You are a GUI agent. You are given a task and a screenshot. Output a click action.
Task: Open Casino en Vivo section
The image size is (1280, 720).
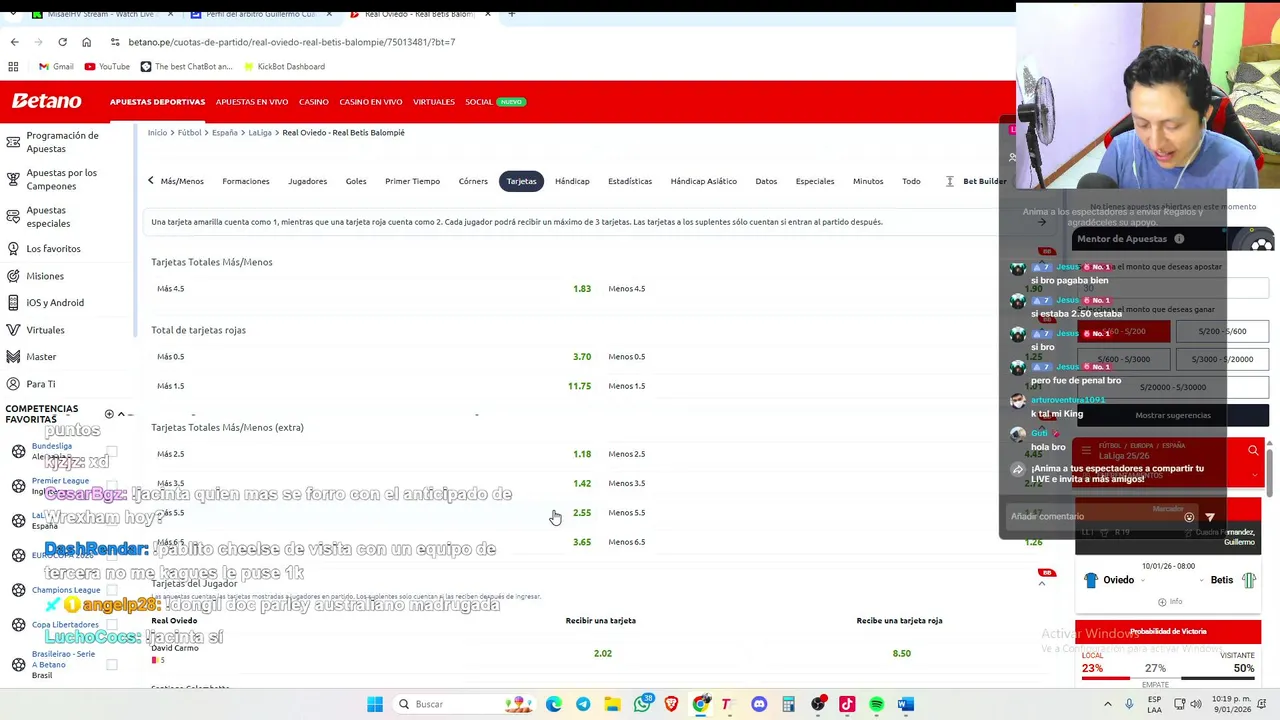pos(370,102)
